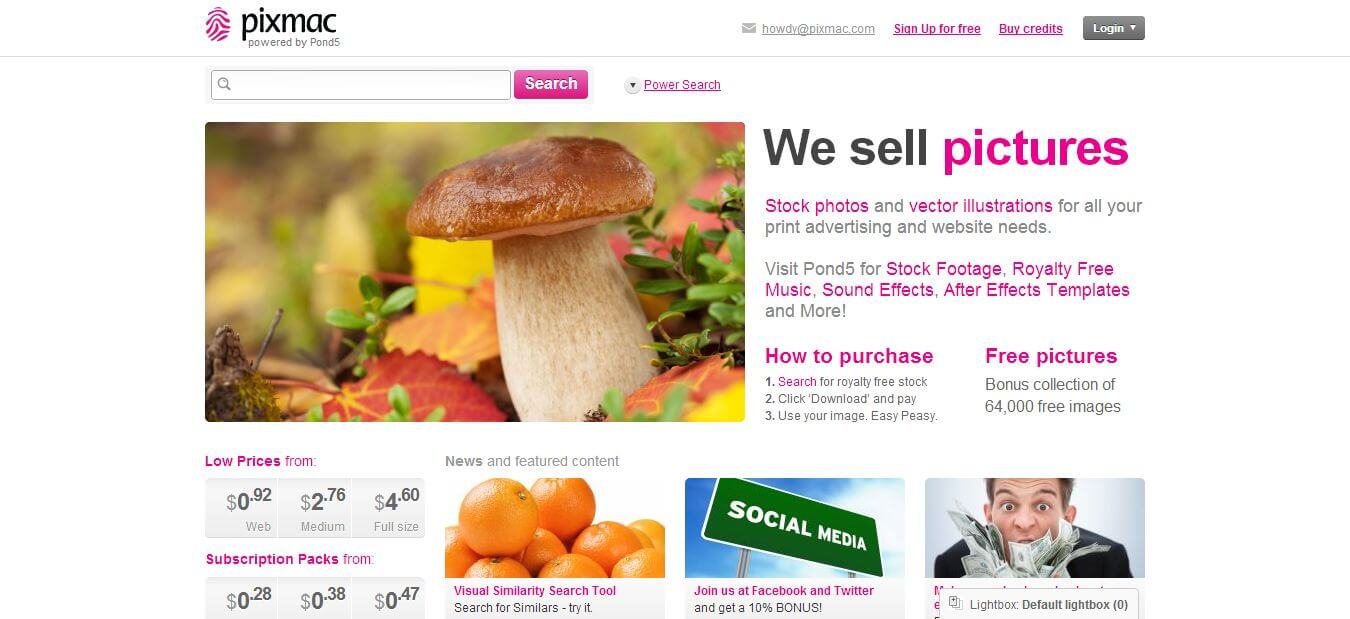Click the howdy@pixmac.com email link

818,29
